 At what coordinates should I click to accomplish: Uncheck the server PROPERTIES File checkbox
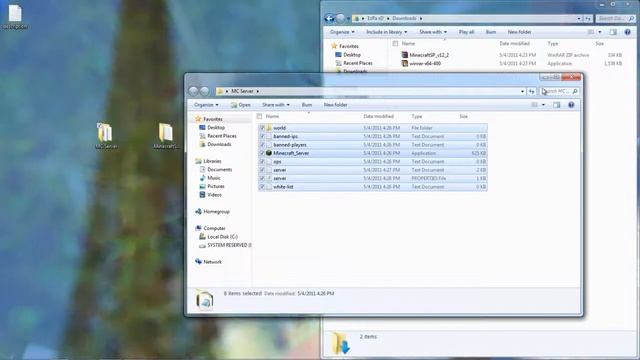(x=262, y=178)
